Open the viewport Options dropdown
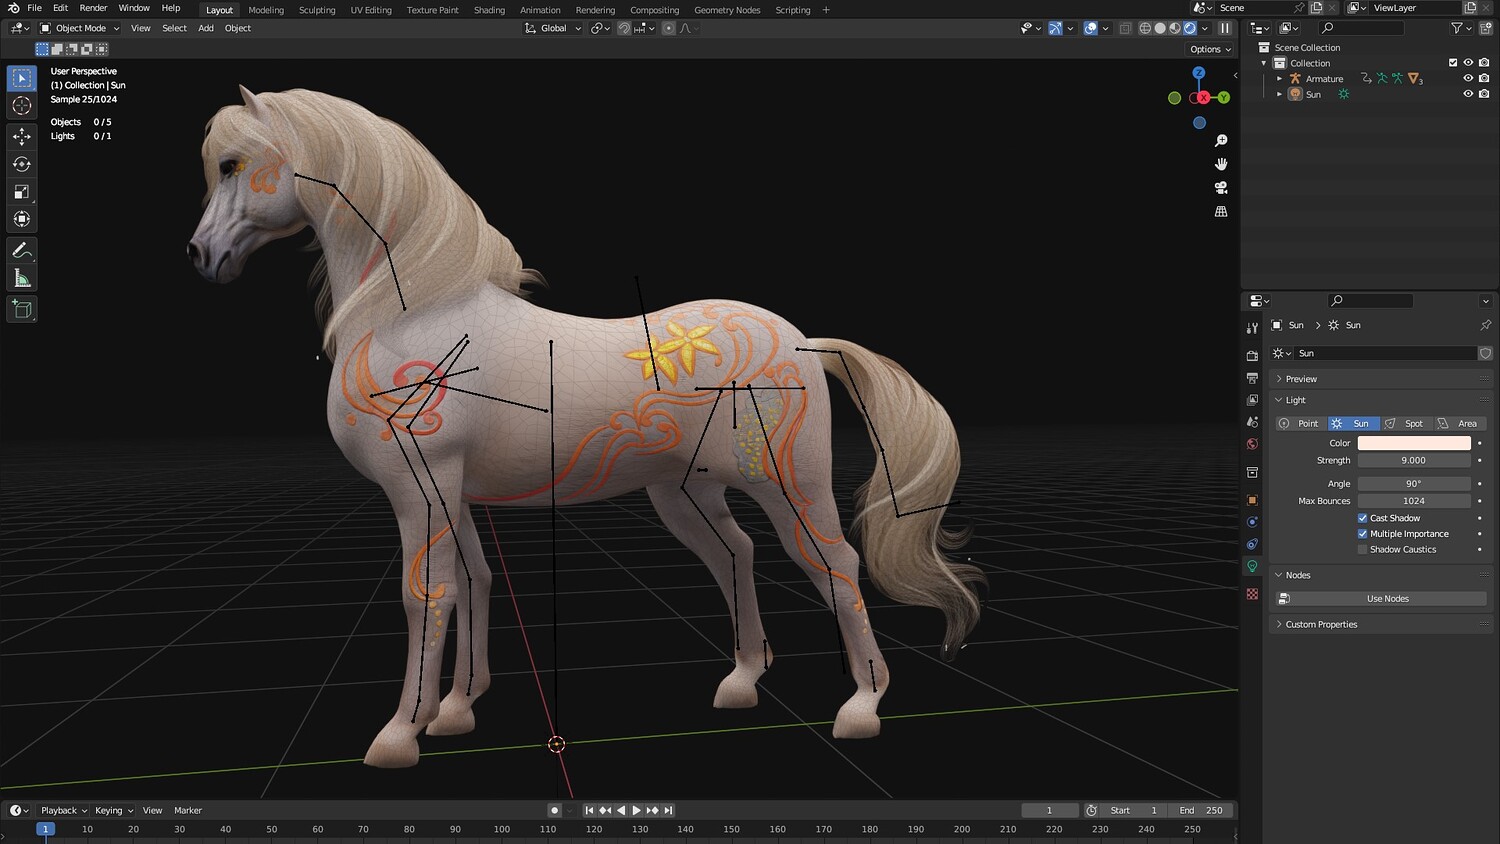Image resolution: width=1500 pixels, height=844 pixels. pos(1210,49)
